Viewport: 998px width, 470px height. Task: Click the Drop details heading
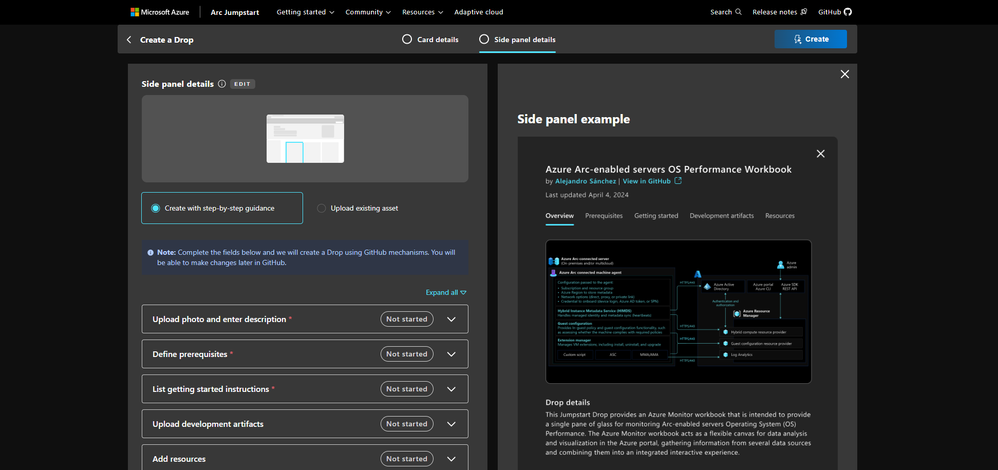[x=568, y=402]
